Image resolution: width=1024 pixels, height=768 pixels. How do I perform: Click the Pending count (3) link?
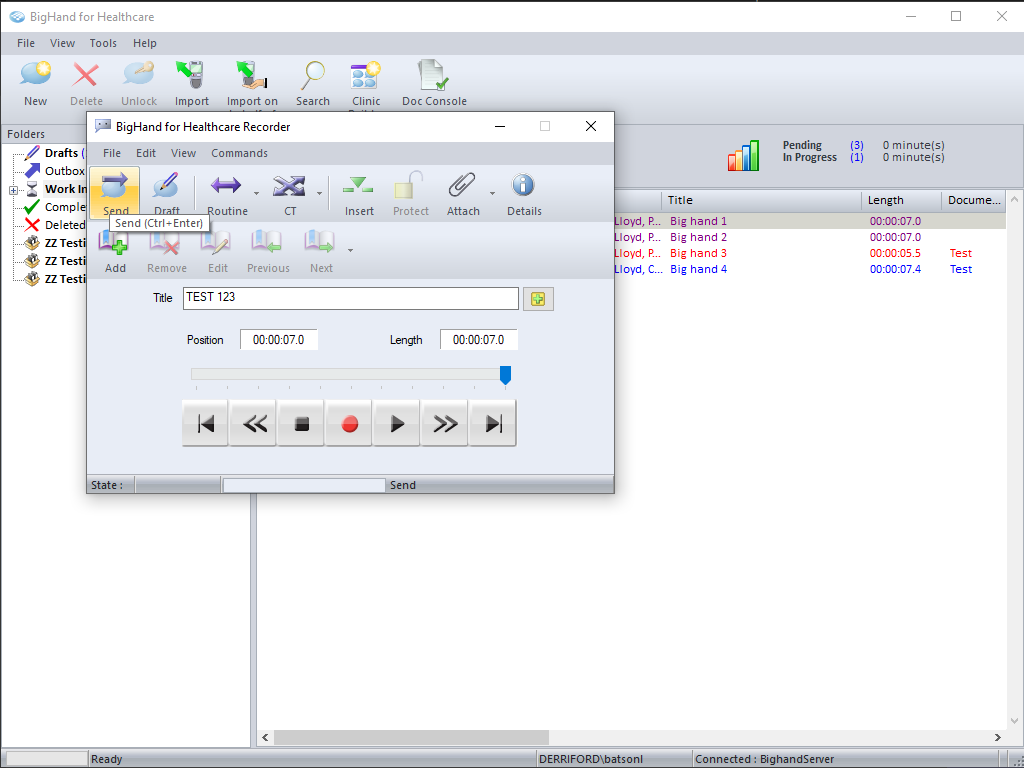[x=857, y=145]
